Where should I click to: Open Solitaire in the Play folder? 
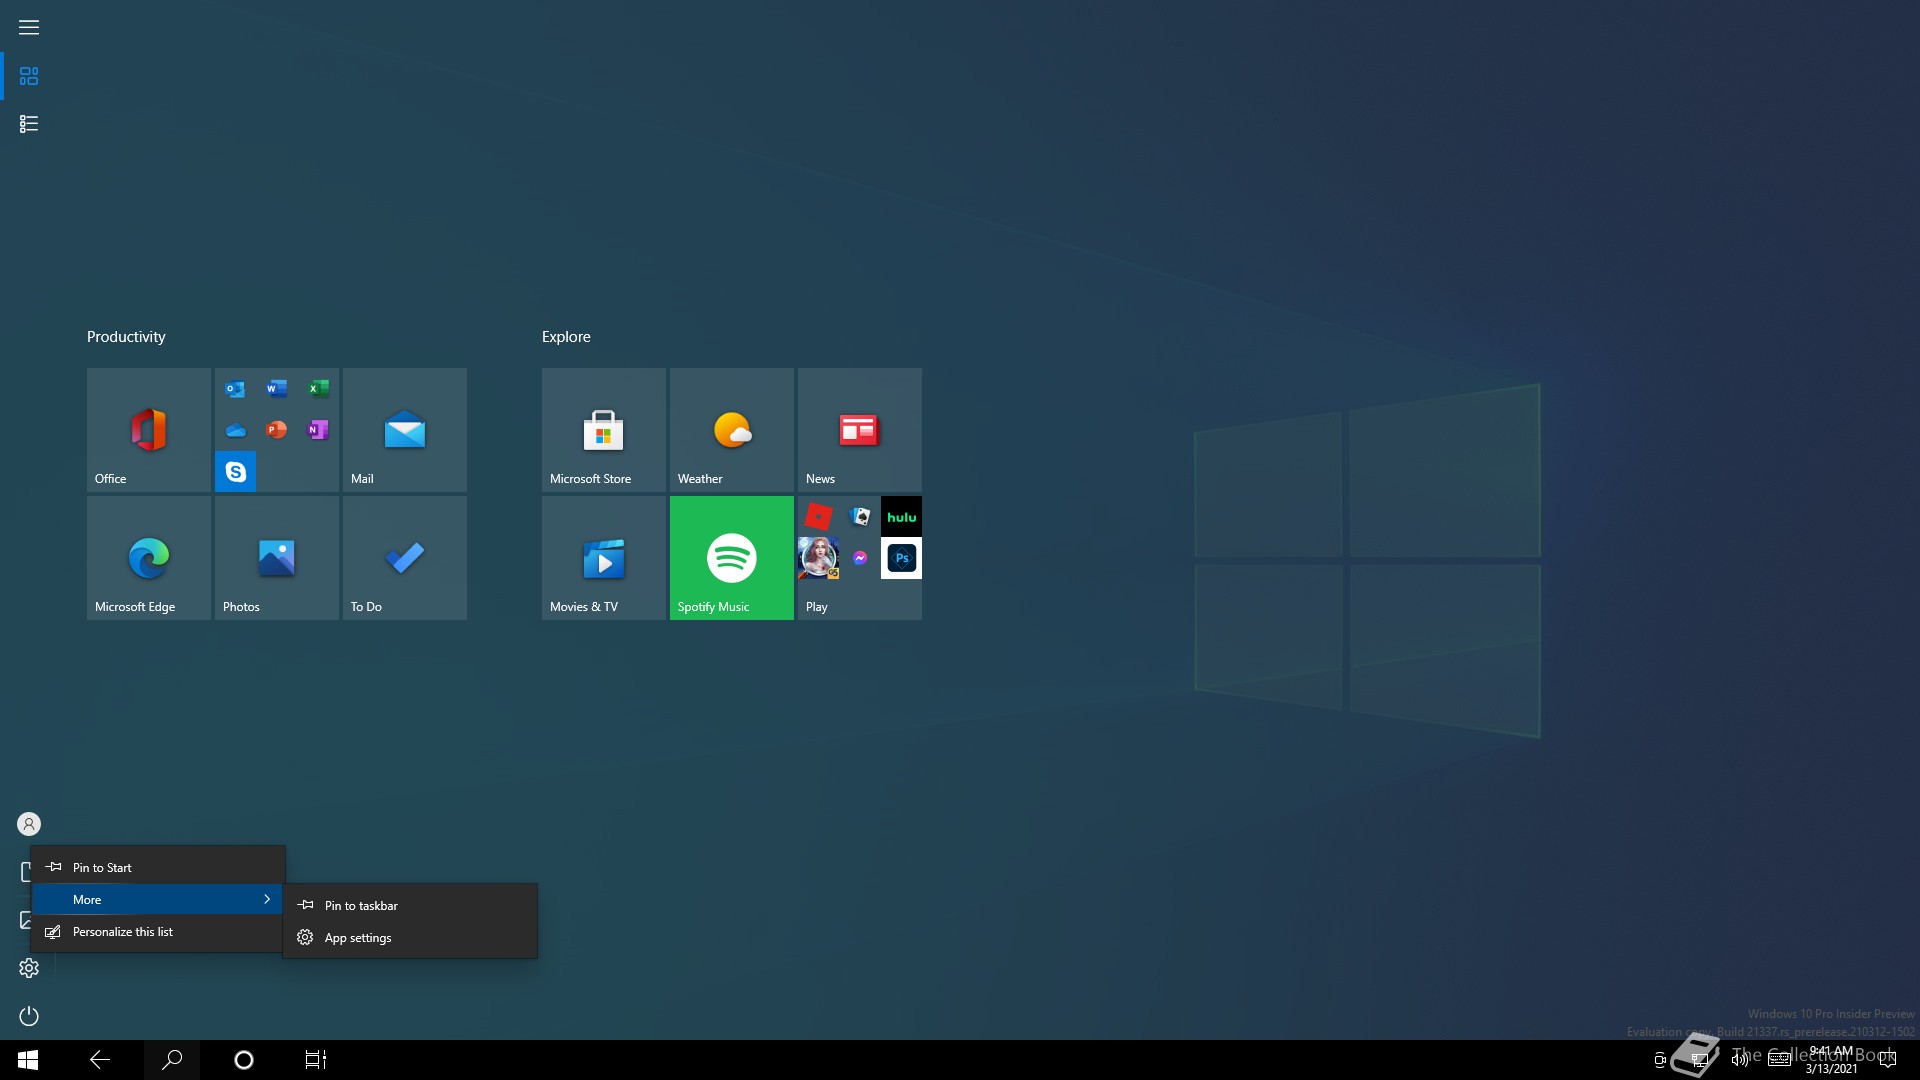click(x=860, y=516)
